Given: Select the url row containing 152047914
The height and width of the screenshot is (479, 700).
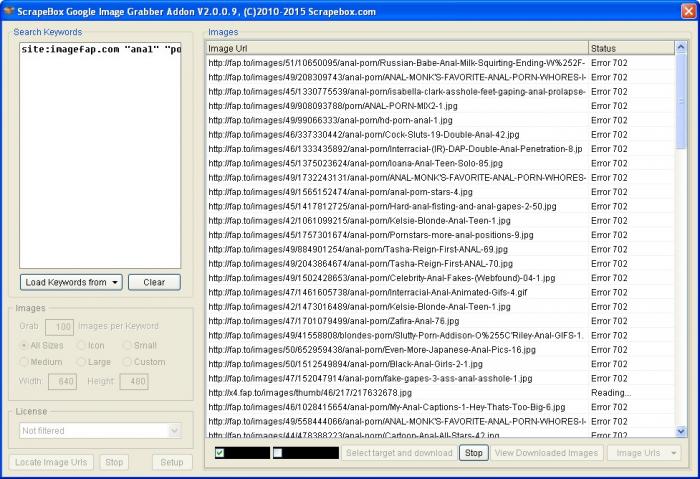Looking at the screenshot, I should (x=440, y=379).
